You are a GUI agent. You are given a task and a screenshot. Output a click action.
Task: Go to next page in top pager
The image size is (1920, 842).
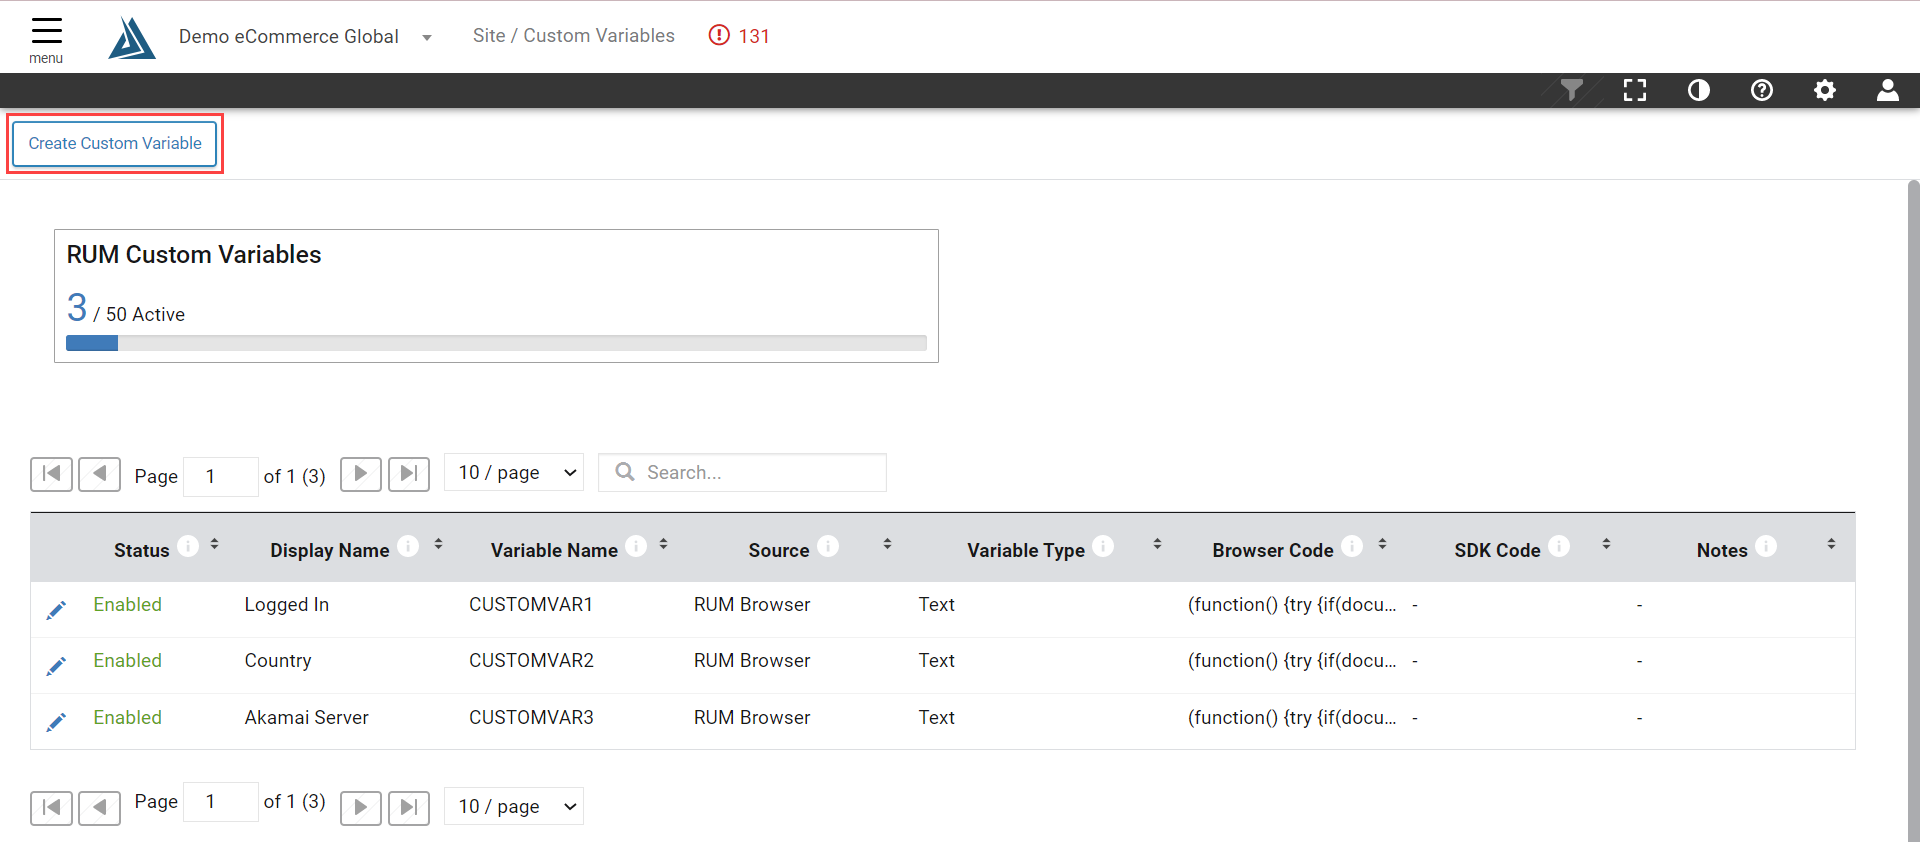[x=361, y=474]
